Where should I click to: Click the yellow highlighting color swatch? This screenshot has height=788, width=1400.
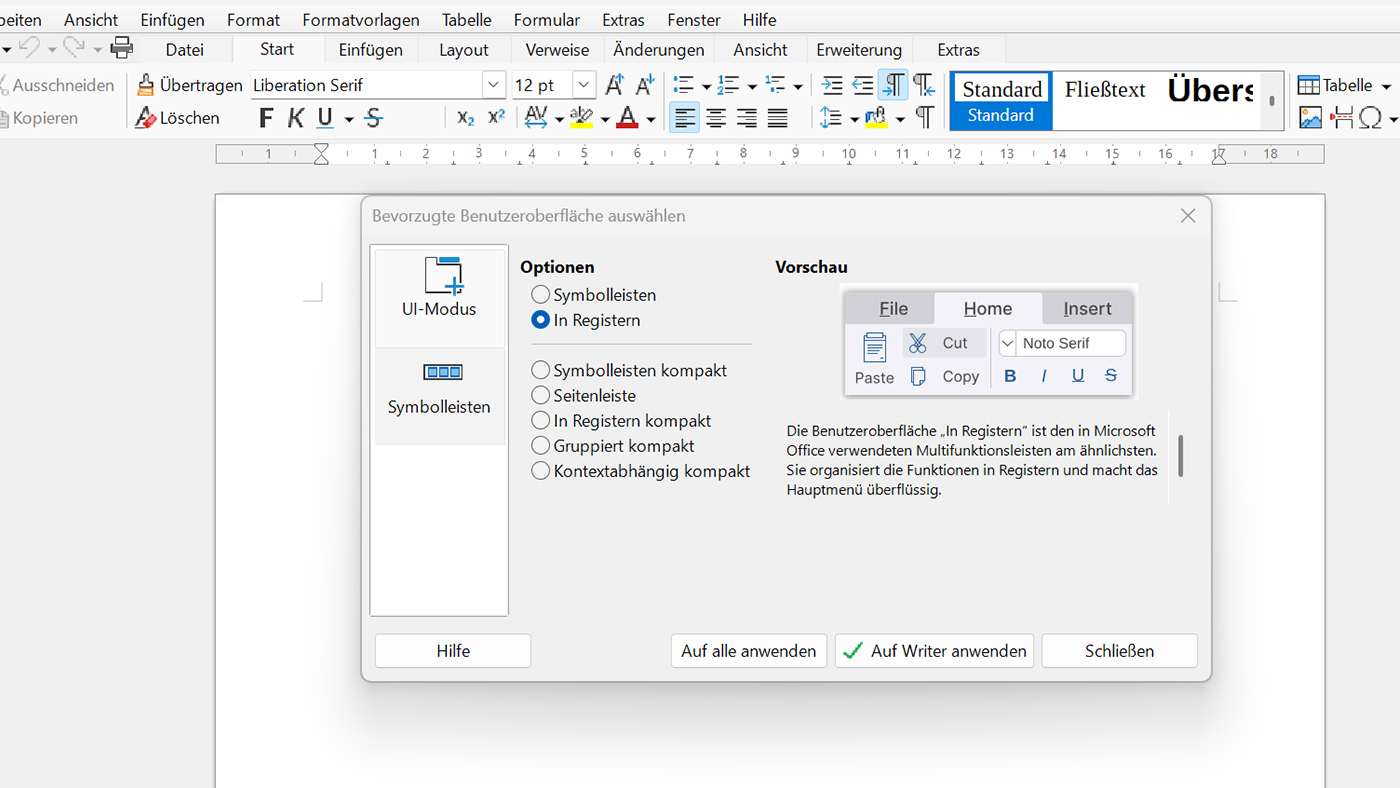coord(582,118)
